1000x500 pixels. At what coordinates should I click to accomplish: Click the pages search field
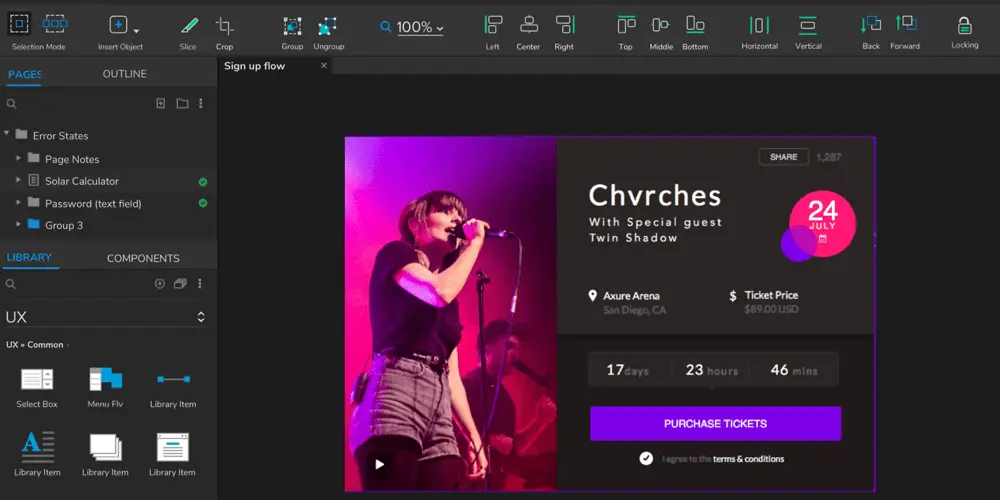tap(77, 103)
